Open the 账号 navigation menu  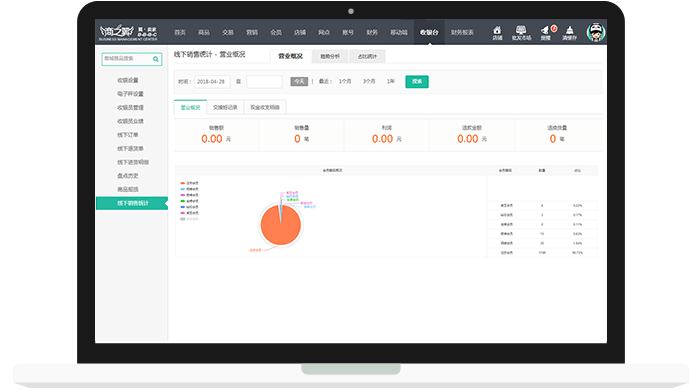348,32
